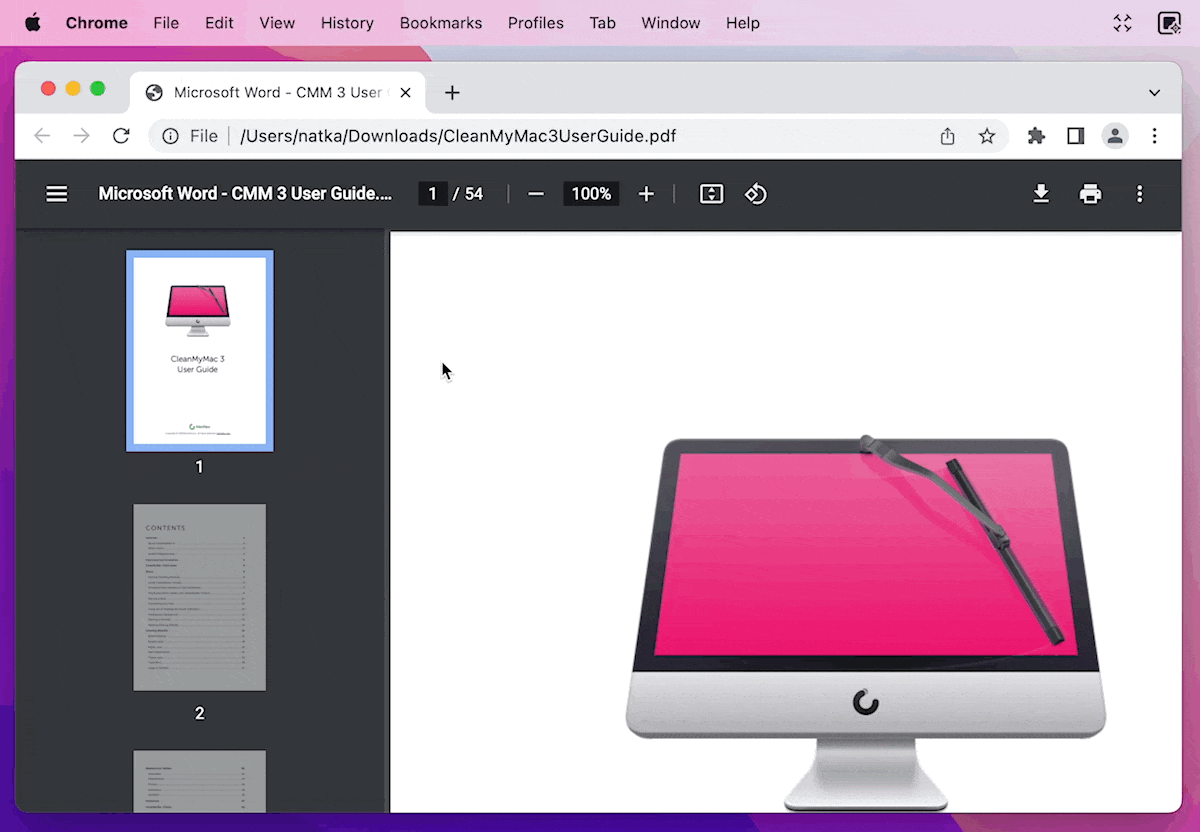This screenshot has height=832, width=1200.
Task: Toggle the PDF sidebar menu icon
Action: tap(57, 194)
